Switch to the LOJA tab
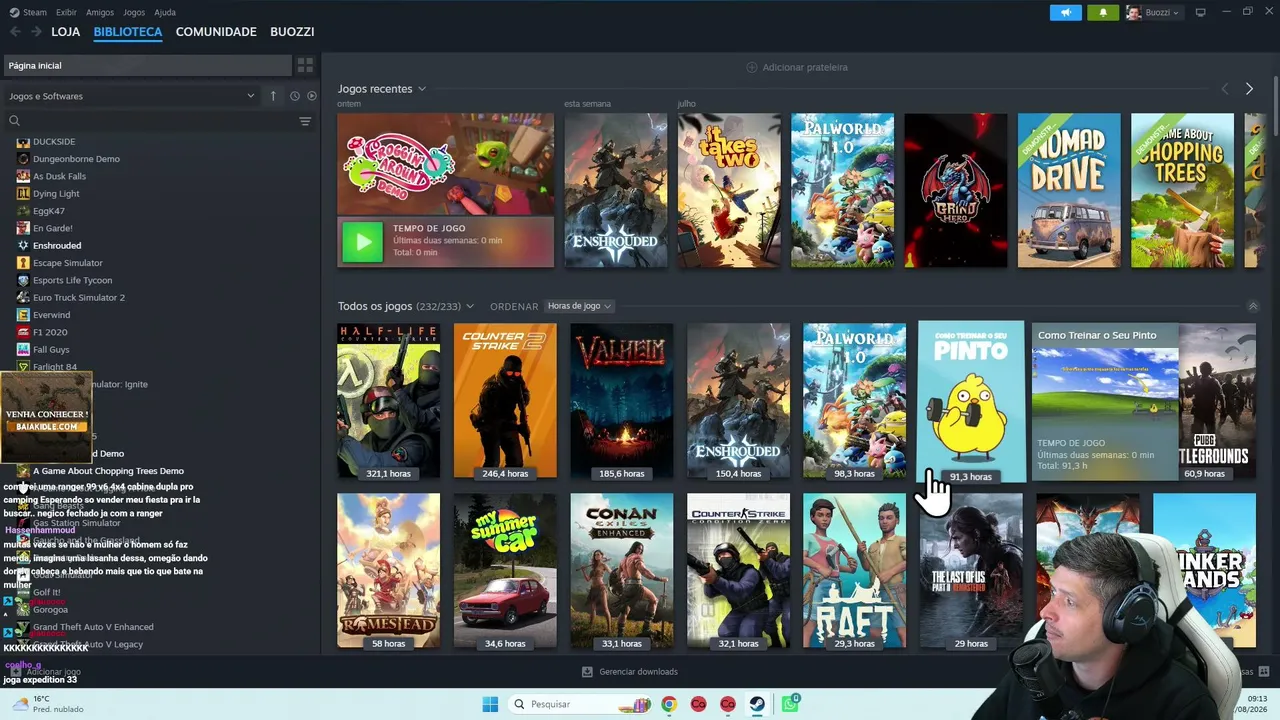Image resolution: width=1280 pixels, height=720 pixels. [66, 32]
